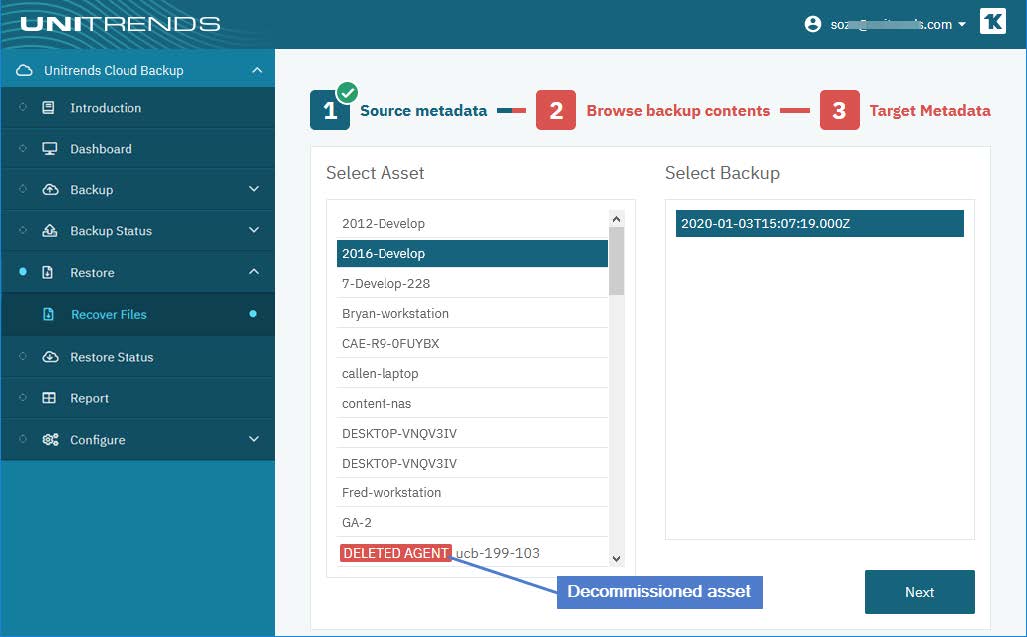Click the Introduction book icon
This screenshot has height=637, width=1027.
48,107
